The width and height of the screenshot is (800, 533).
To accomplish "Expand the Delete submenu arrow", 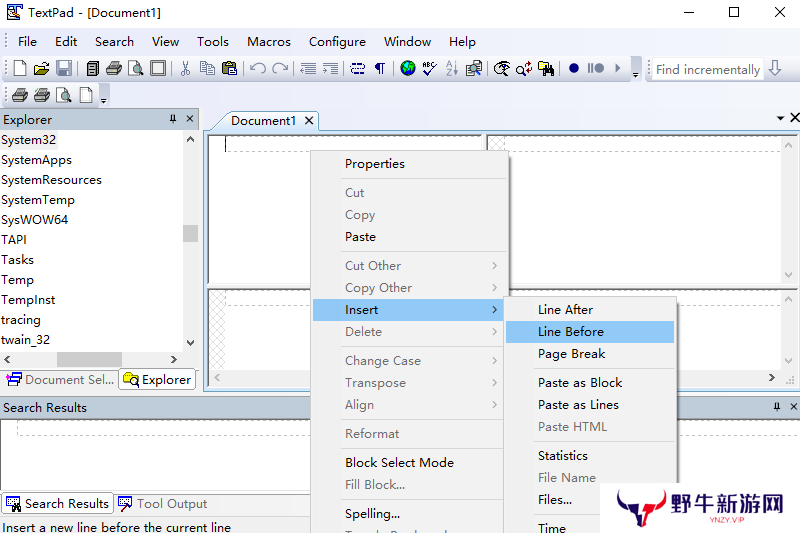I will (494, 332).
